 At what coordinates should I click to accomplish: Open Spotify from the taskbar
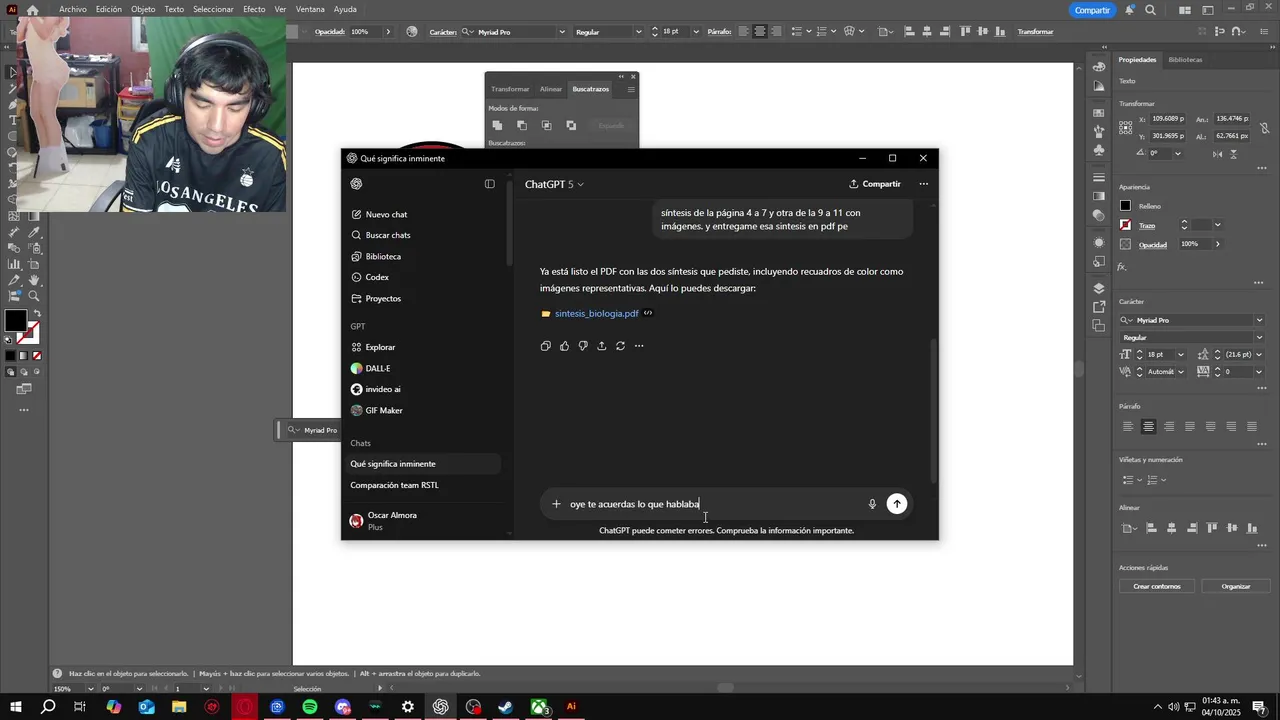point(310,707)
